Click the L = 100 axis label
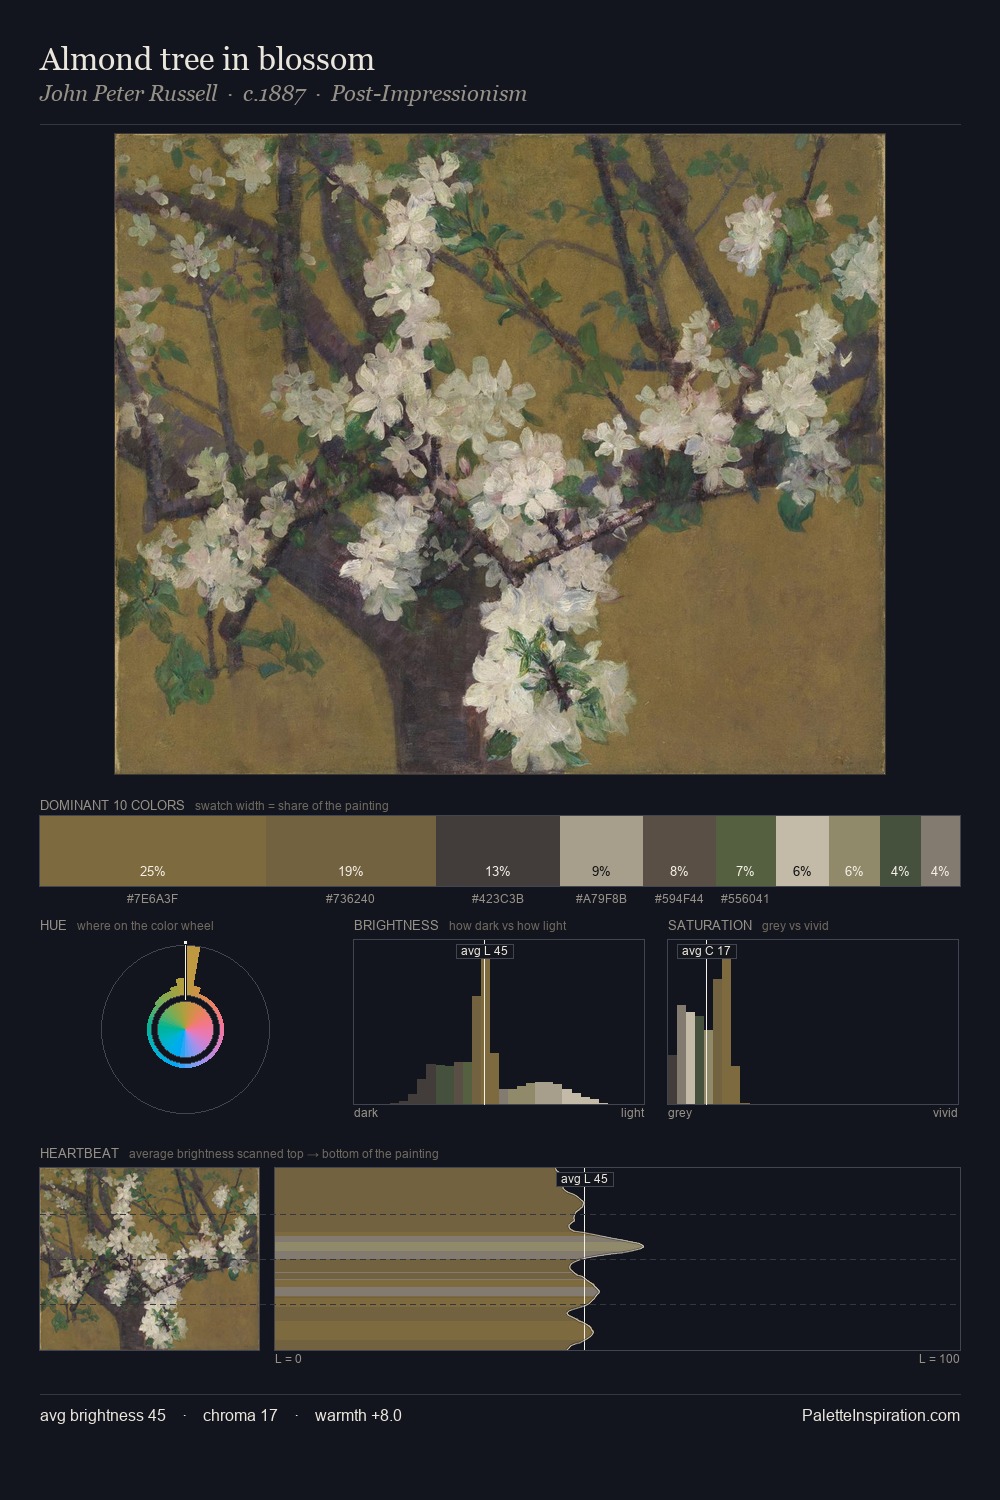Screen dimensions: 1000x1500 coord(939,1359)
